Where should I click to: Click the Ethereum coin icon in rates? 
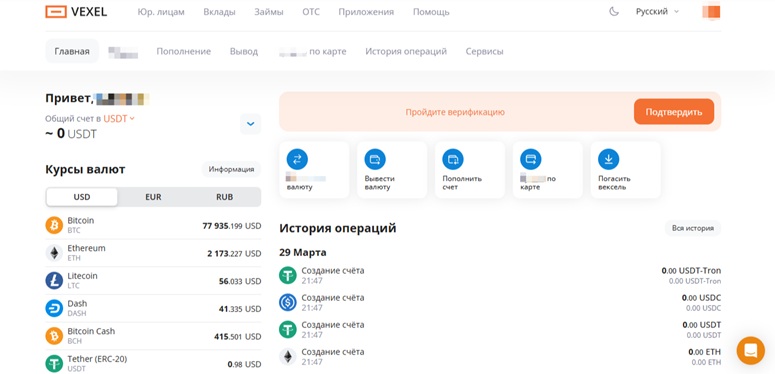(x=54, y=253)
